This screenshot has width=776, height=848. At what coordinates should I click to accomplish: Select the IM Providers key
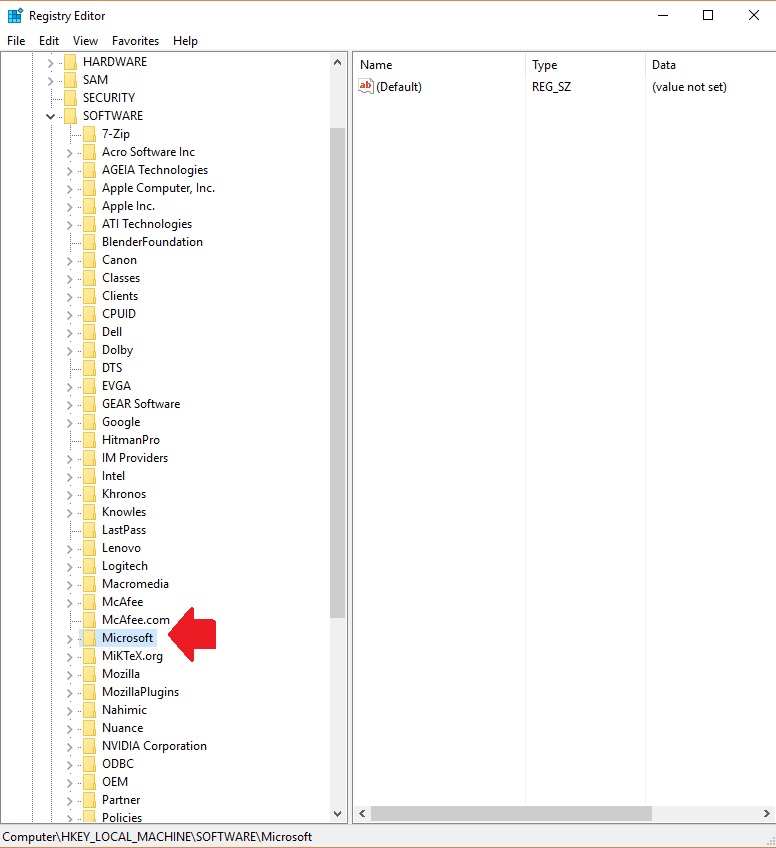pos(135,458)
